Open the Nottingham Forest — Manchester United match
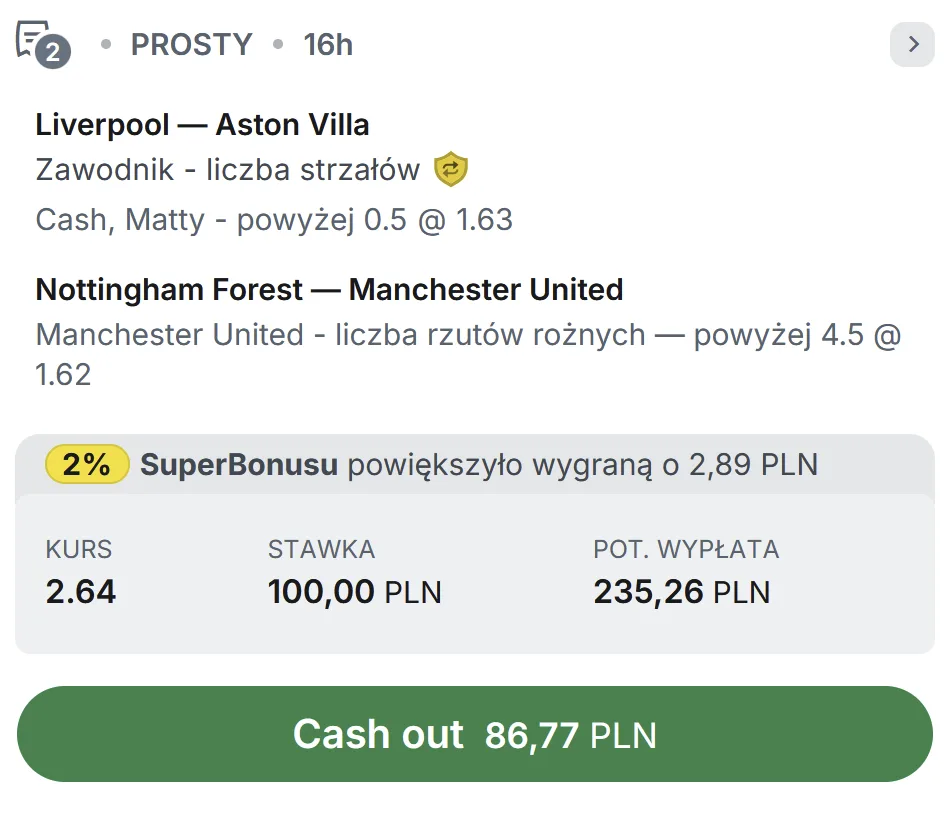The image size is (950, 816). coord(329,289)
